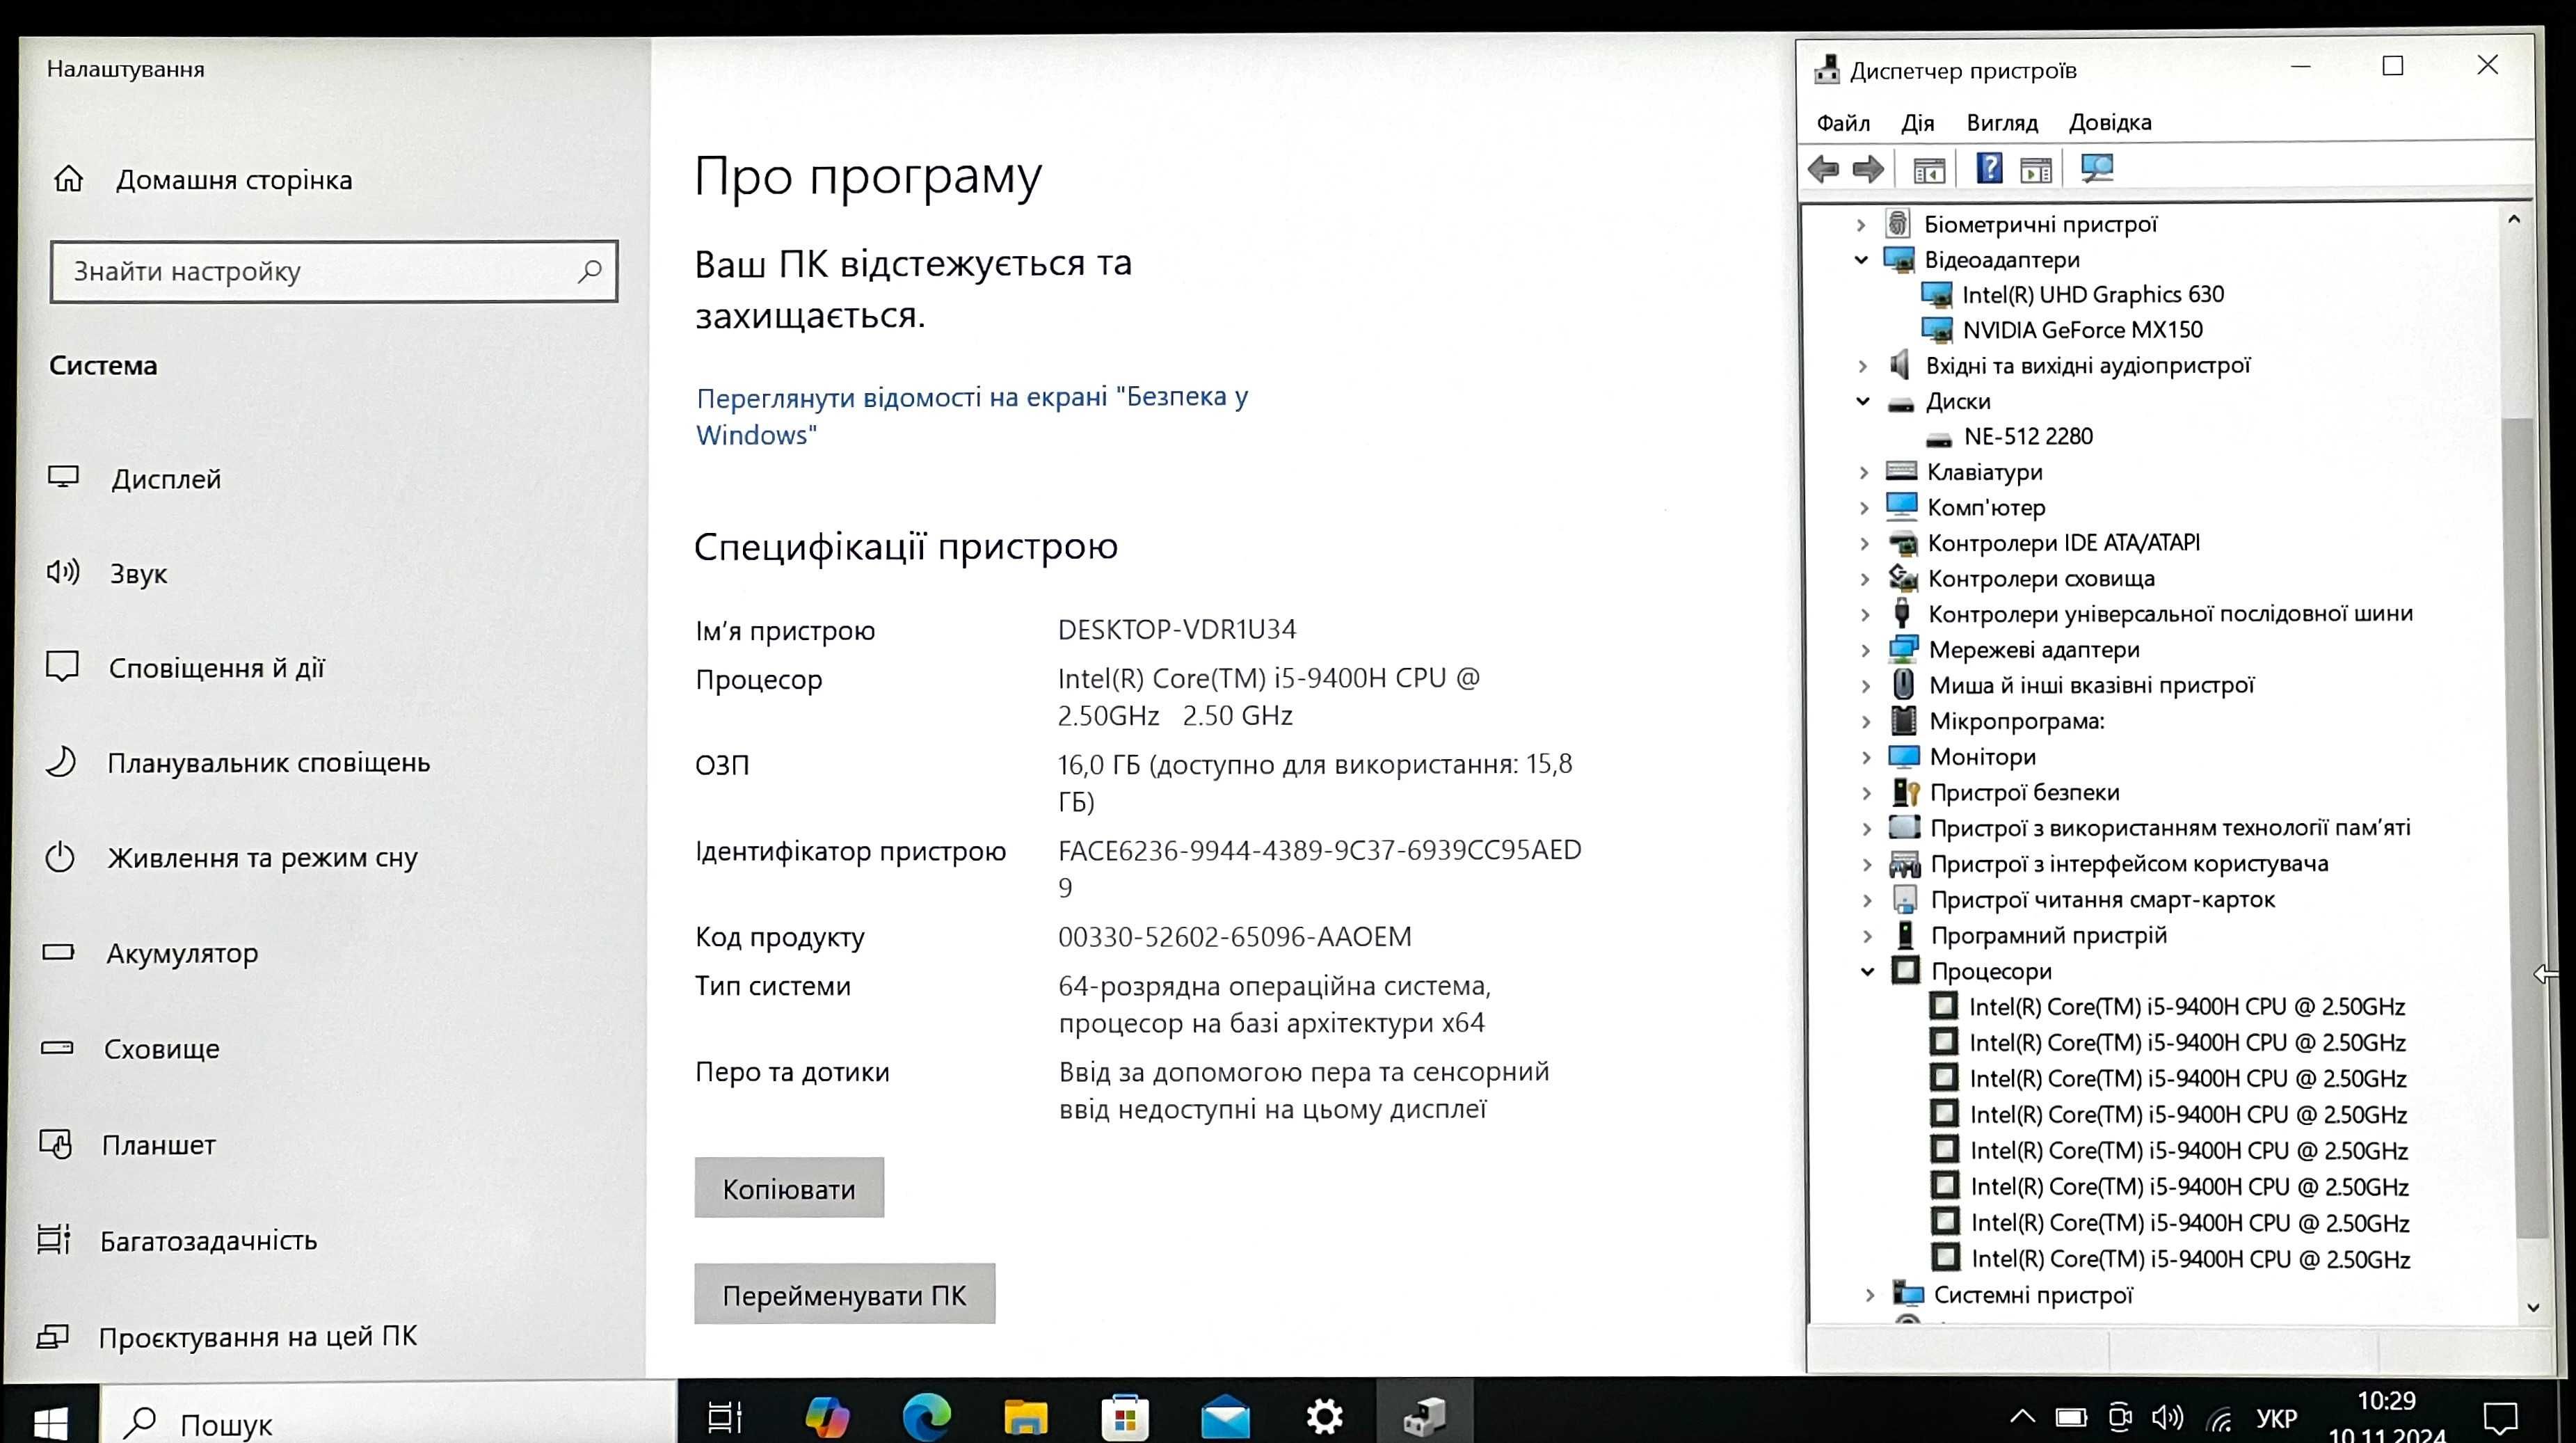The height and width of the screenshot is (1443, 2576).
Task: Open Home page house icon in Settings
Action: (69, 179)
